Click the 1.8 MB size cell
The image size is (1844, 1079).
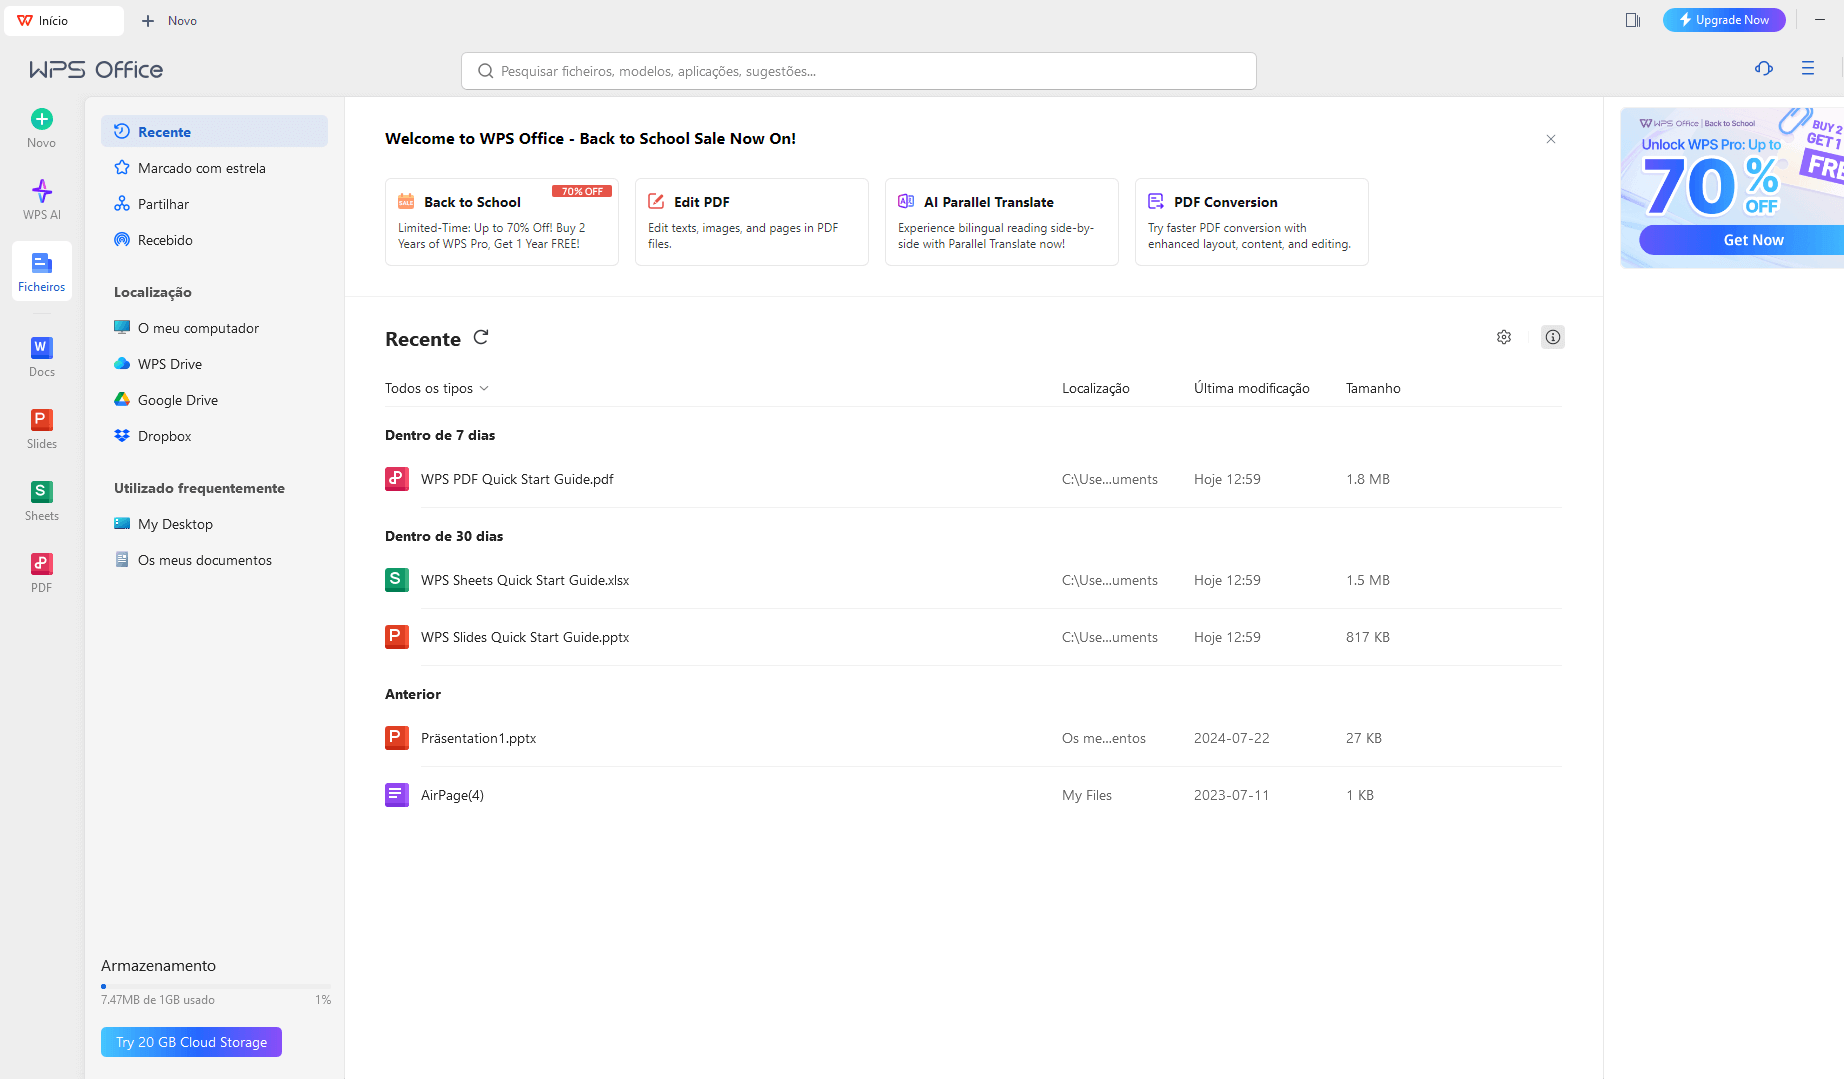click(x=1368, y=479)
